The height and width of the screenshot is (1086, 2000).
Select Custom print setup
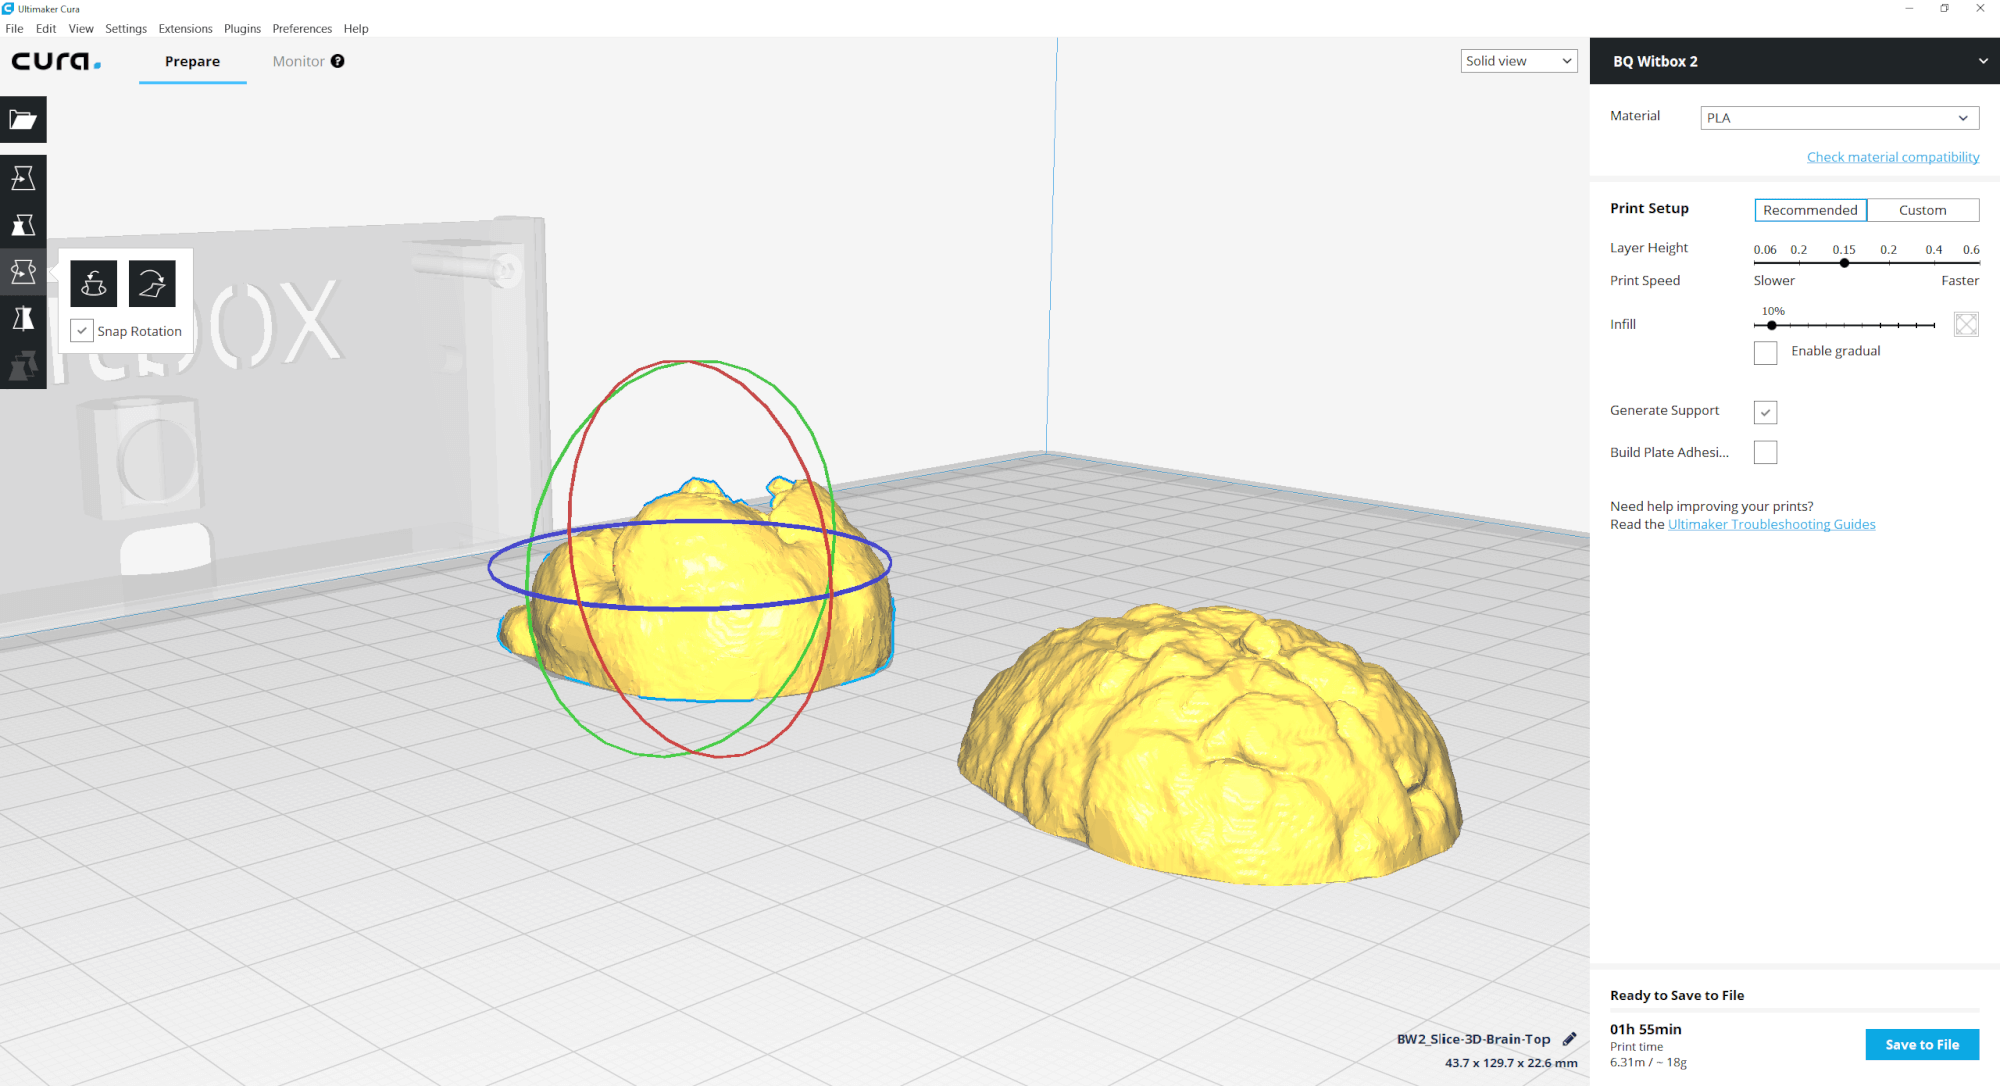point(1922,210)
